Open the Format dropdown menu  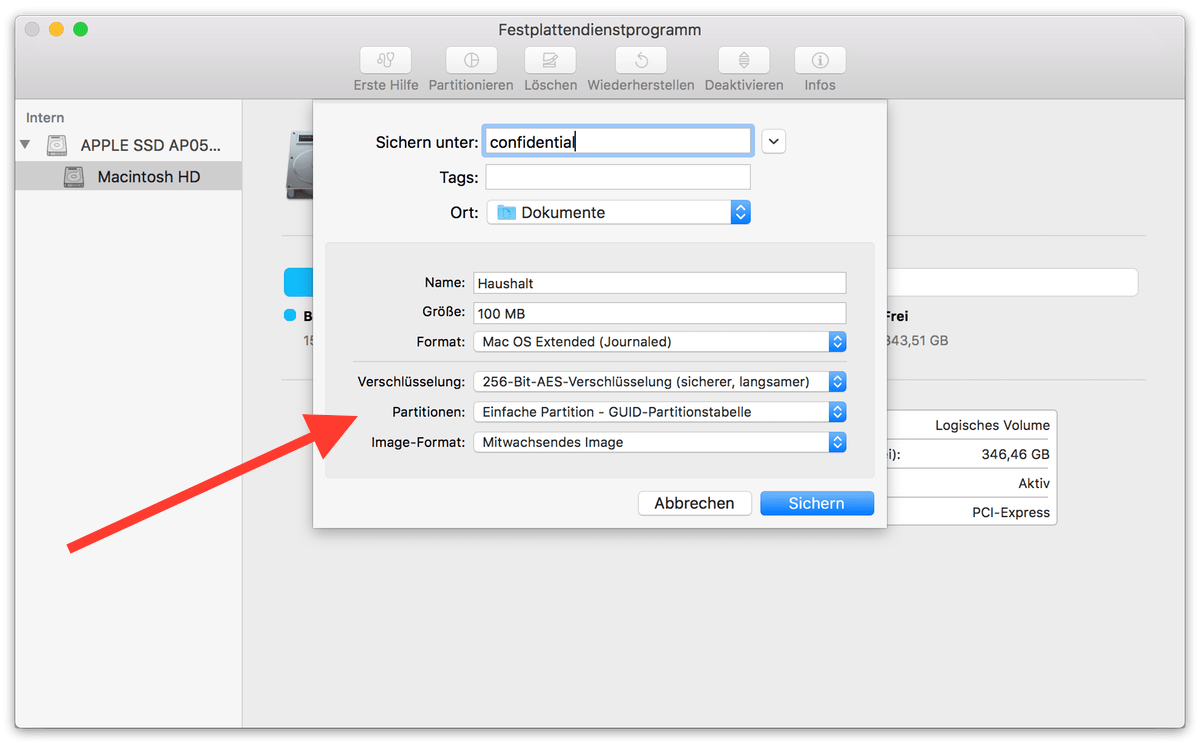click(x=659, y=342)
